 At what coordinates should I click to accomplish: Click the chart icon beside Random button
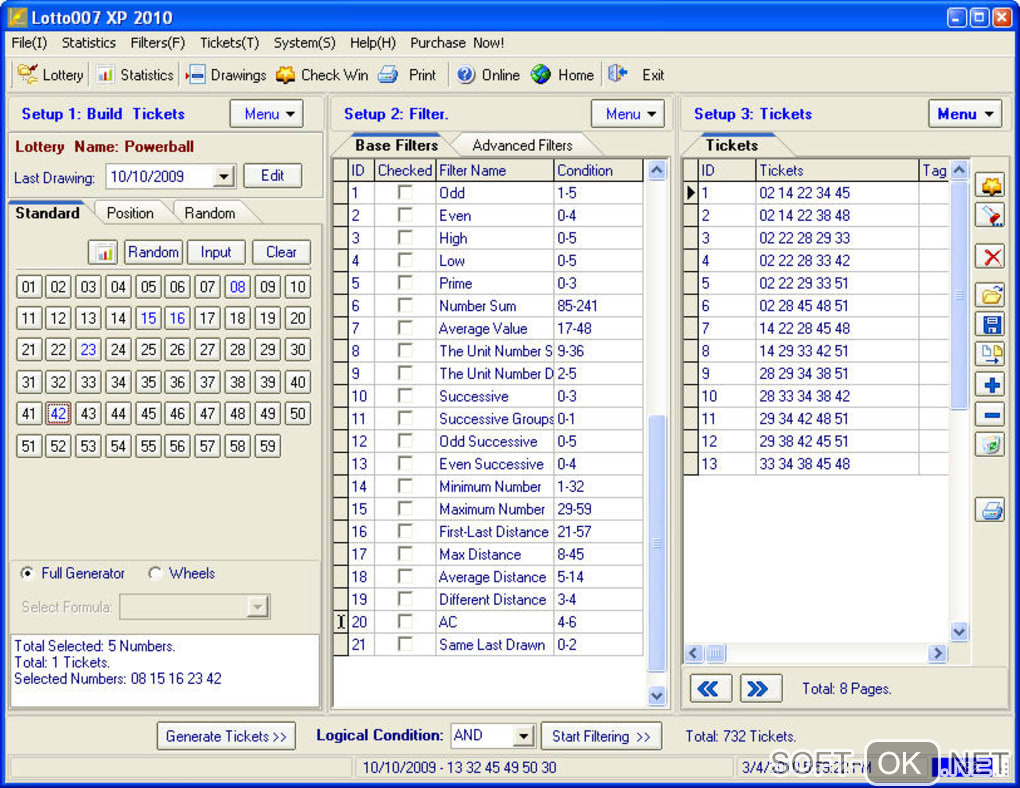click(x=103, y=252)
